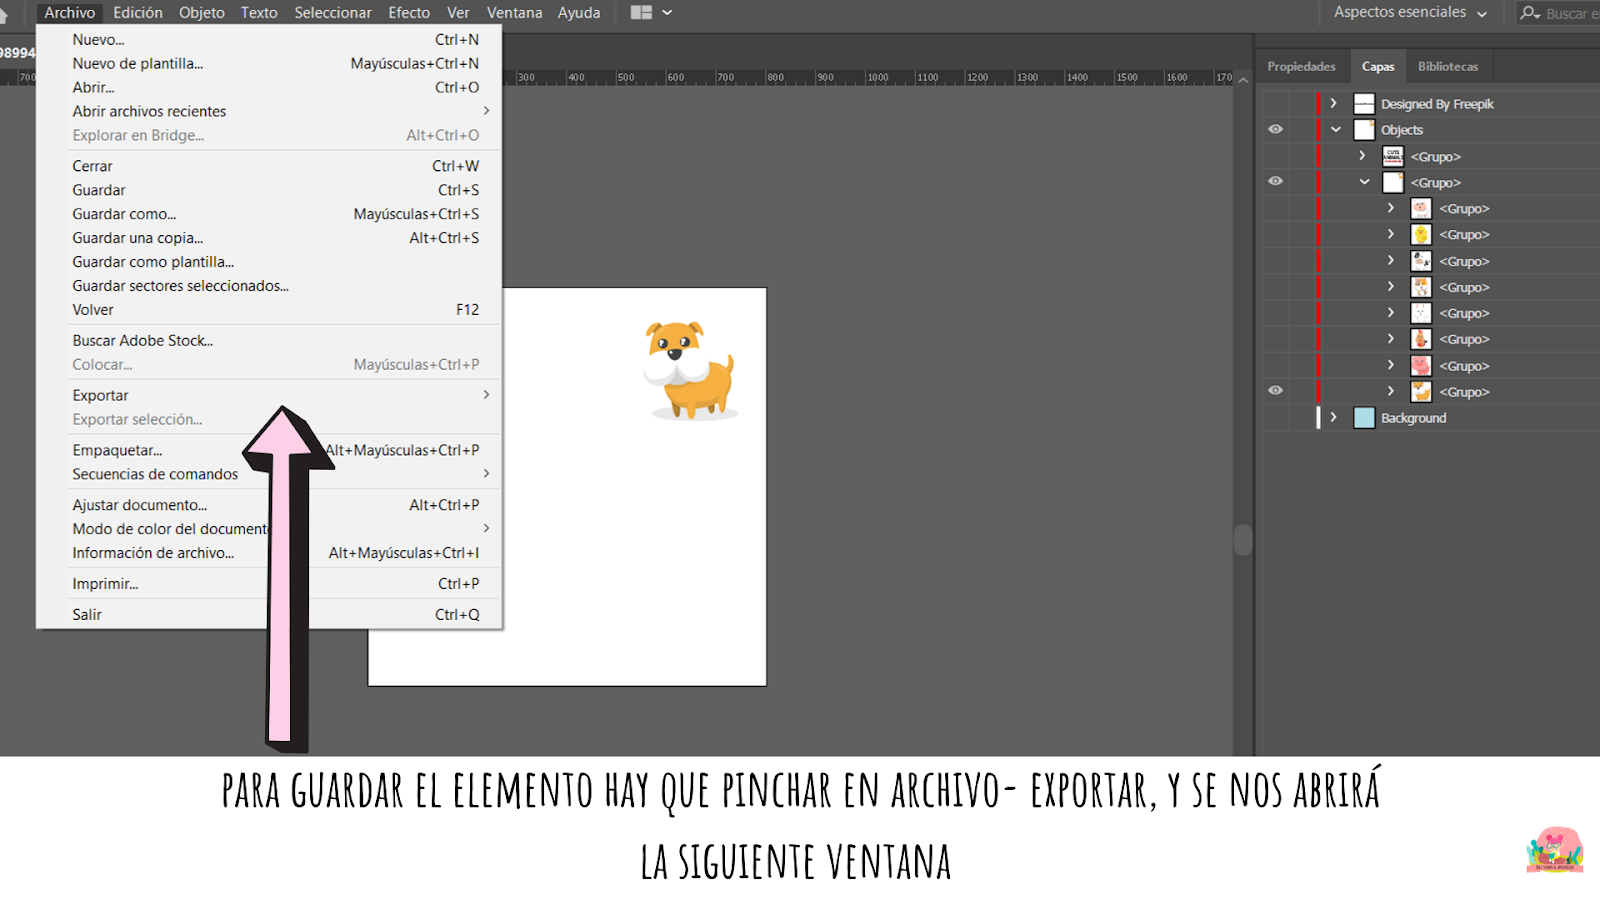Toggle visibility of the Objects layer
The width and height of the screenshot is (1600, 900).
point(1275,129)
